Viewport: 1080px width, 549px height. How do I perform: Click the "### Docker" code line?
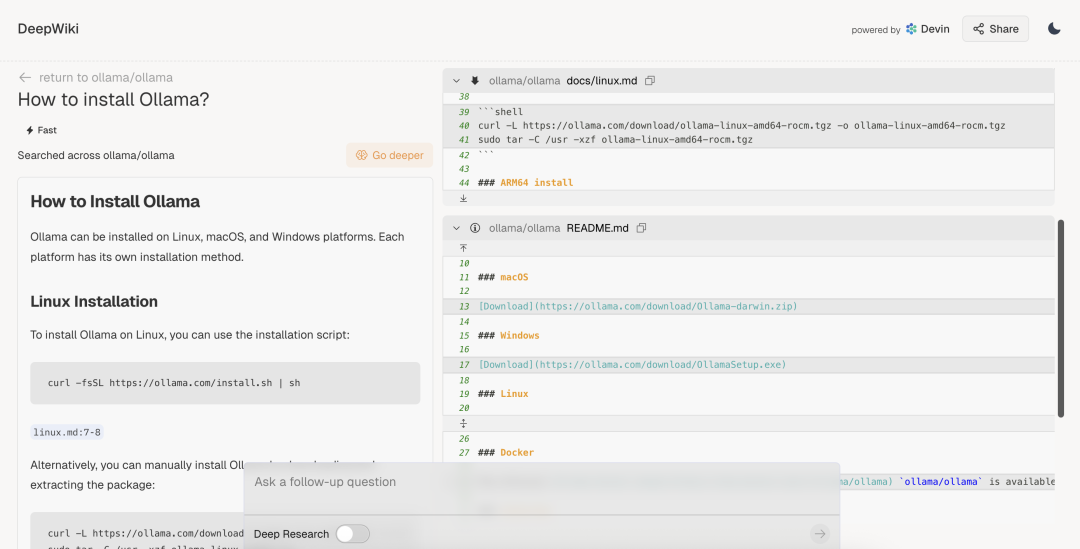point(506,453)
